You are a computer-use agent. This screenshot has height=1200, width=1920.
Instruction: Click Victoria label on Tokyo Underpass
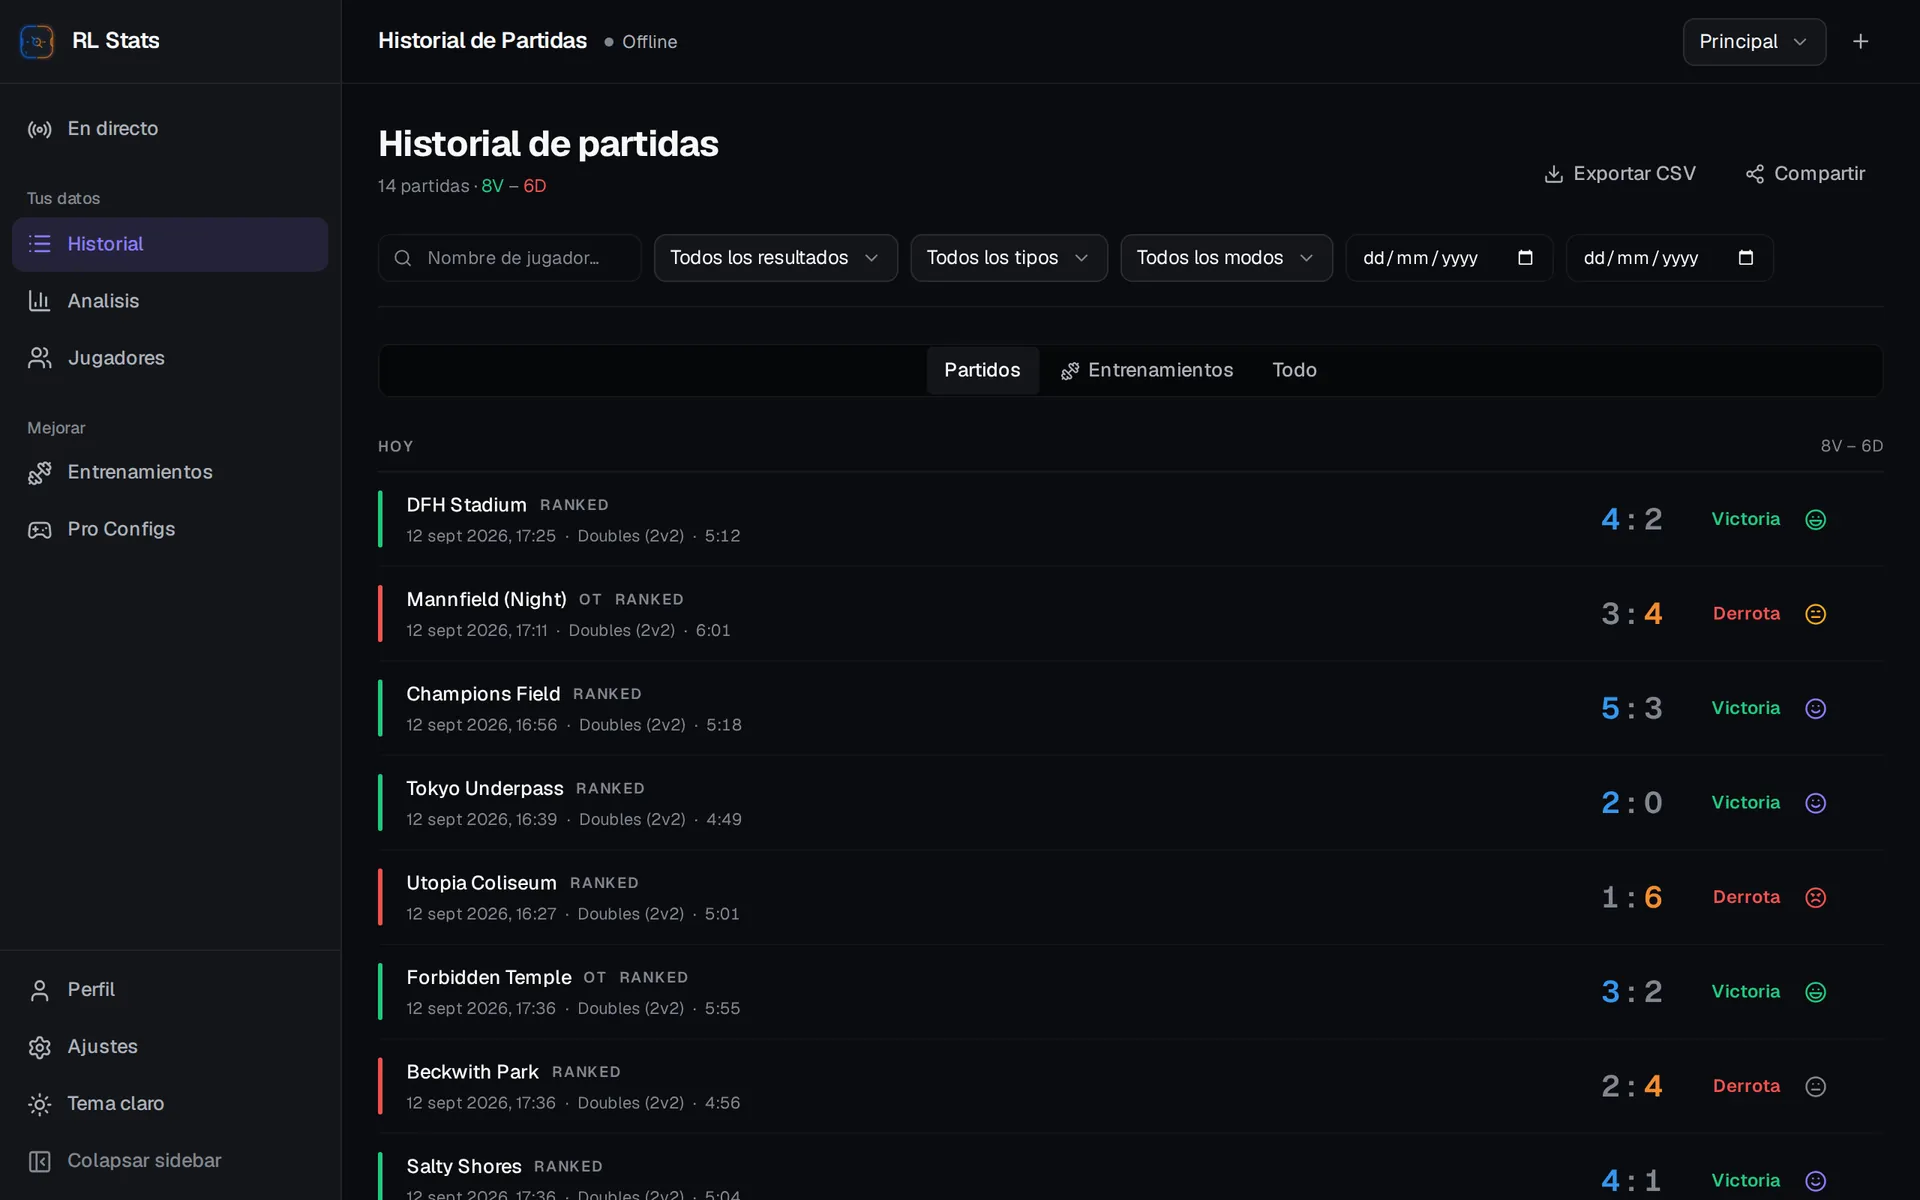(1745, 803)
